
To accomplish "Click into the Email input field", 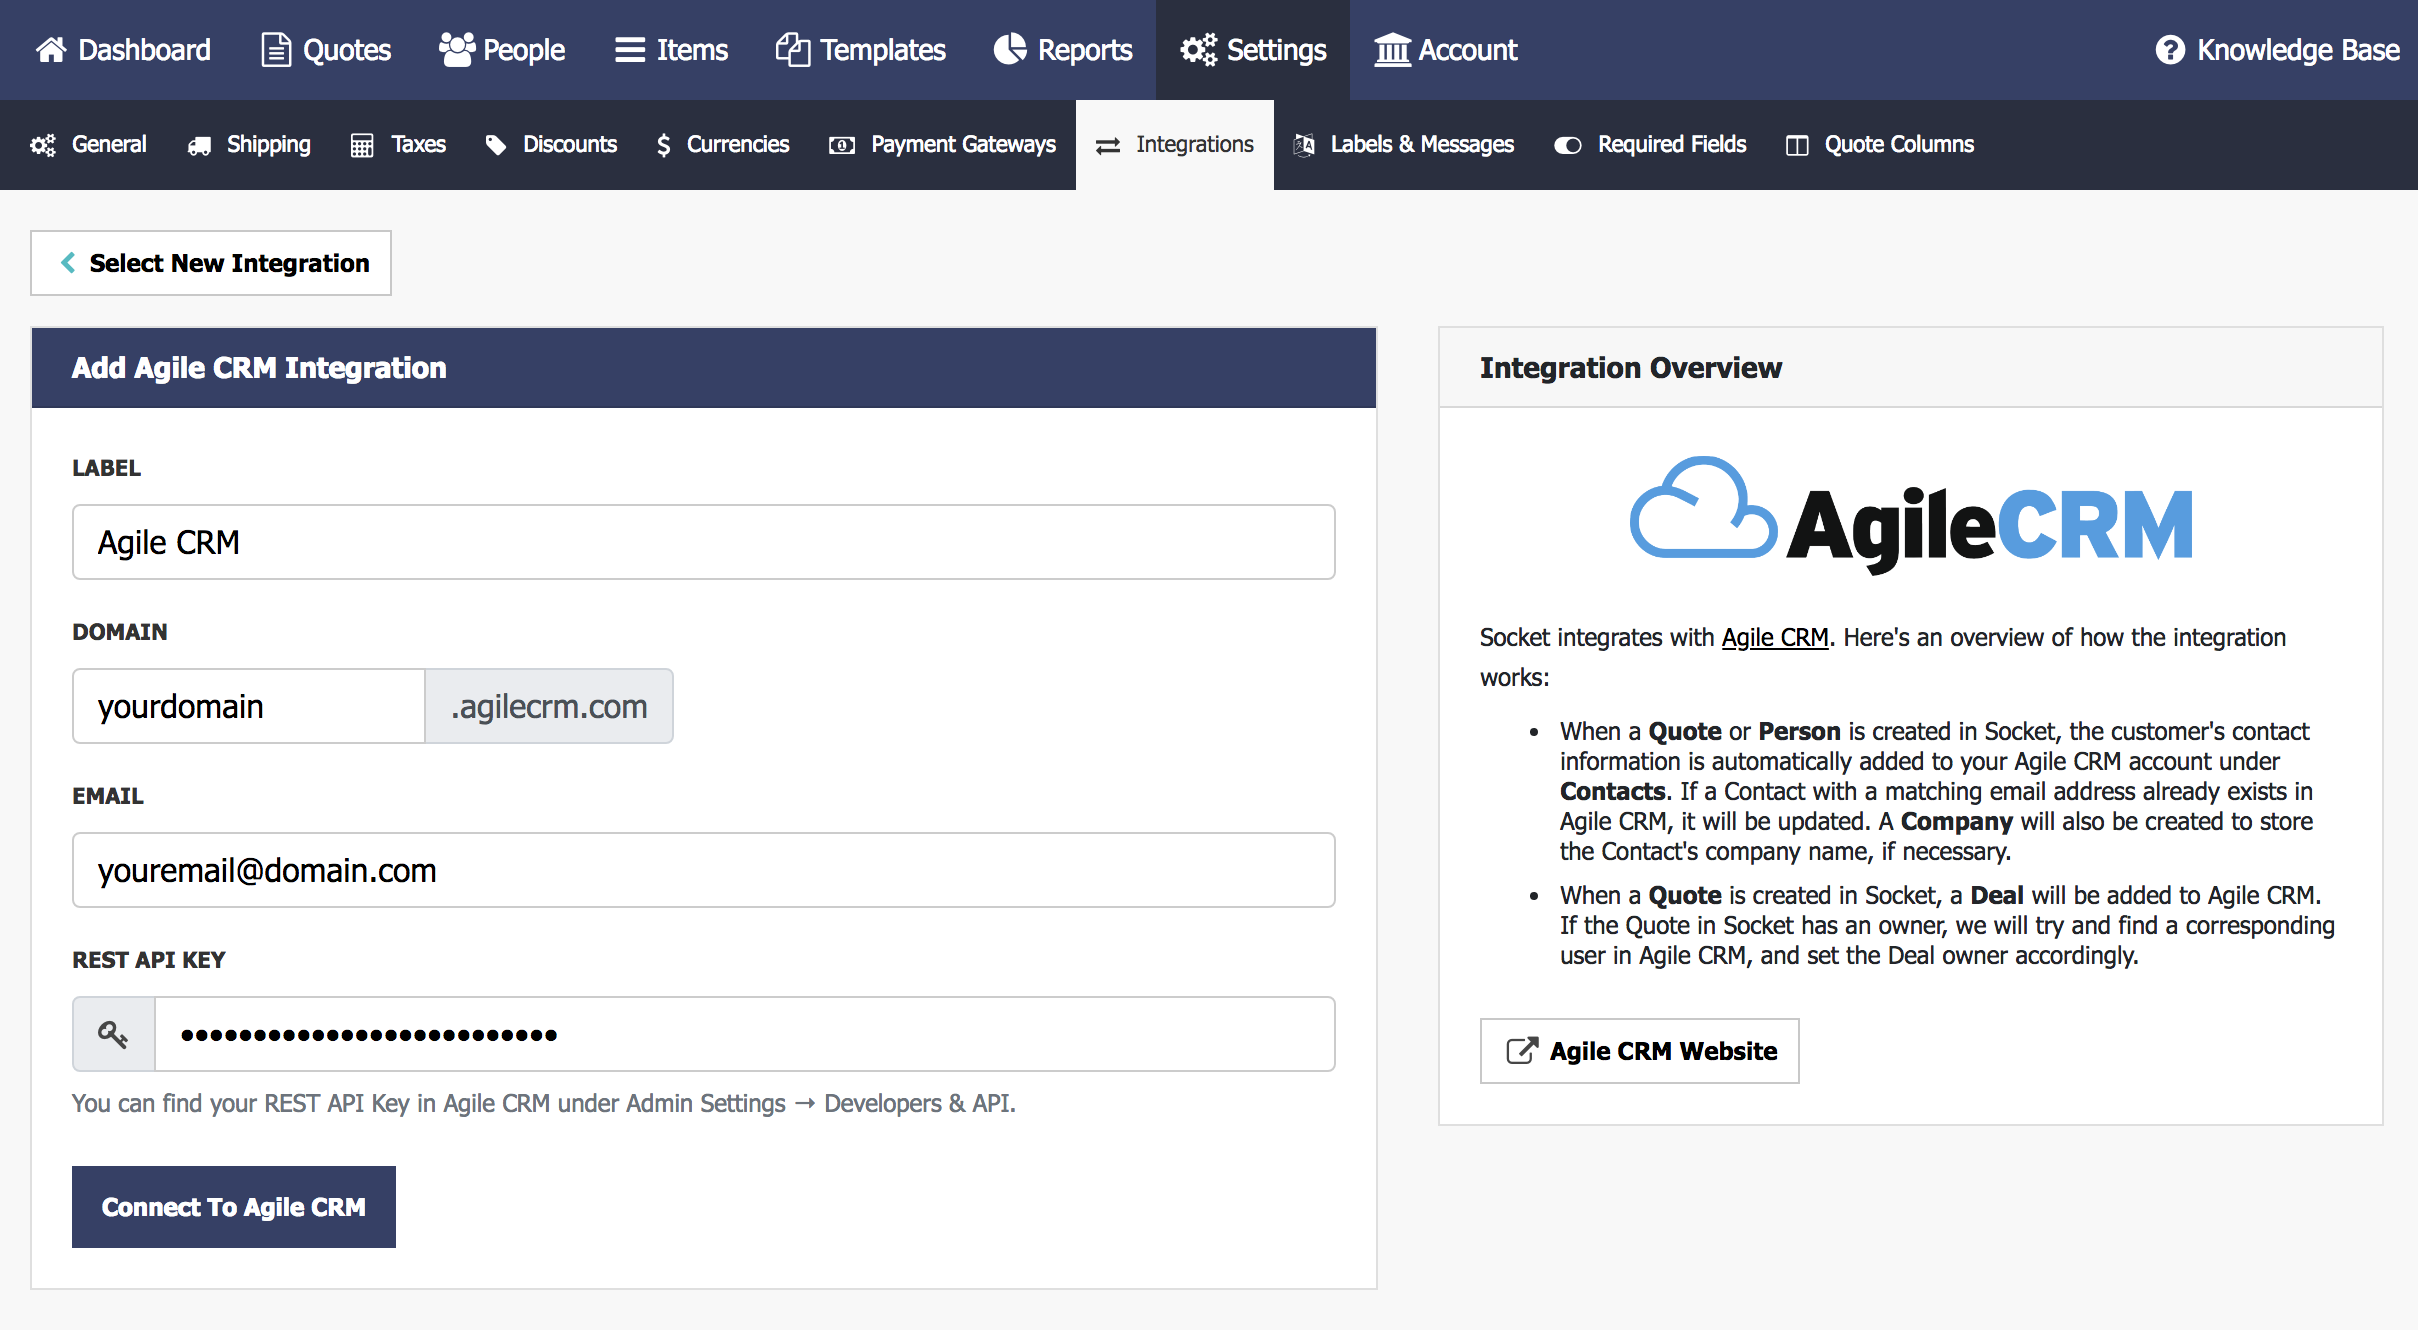I will tap(704, 870).
